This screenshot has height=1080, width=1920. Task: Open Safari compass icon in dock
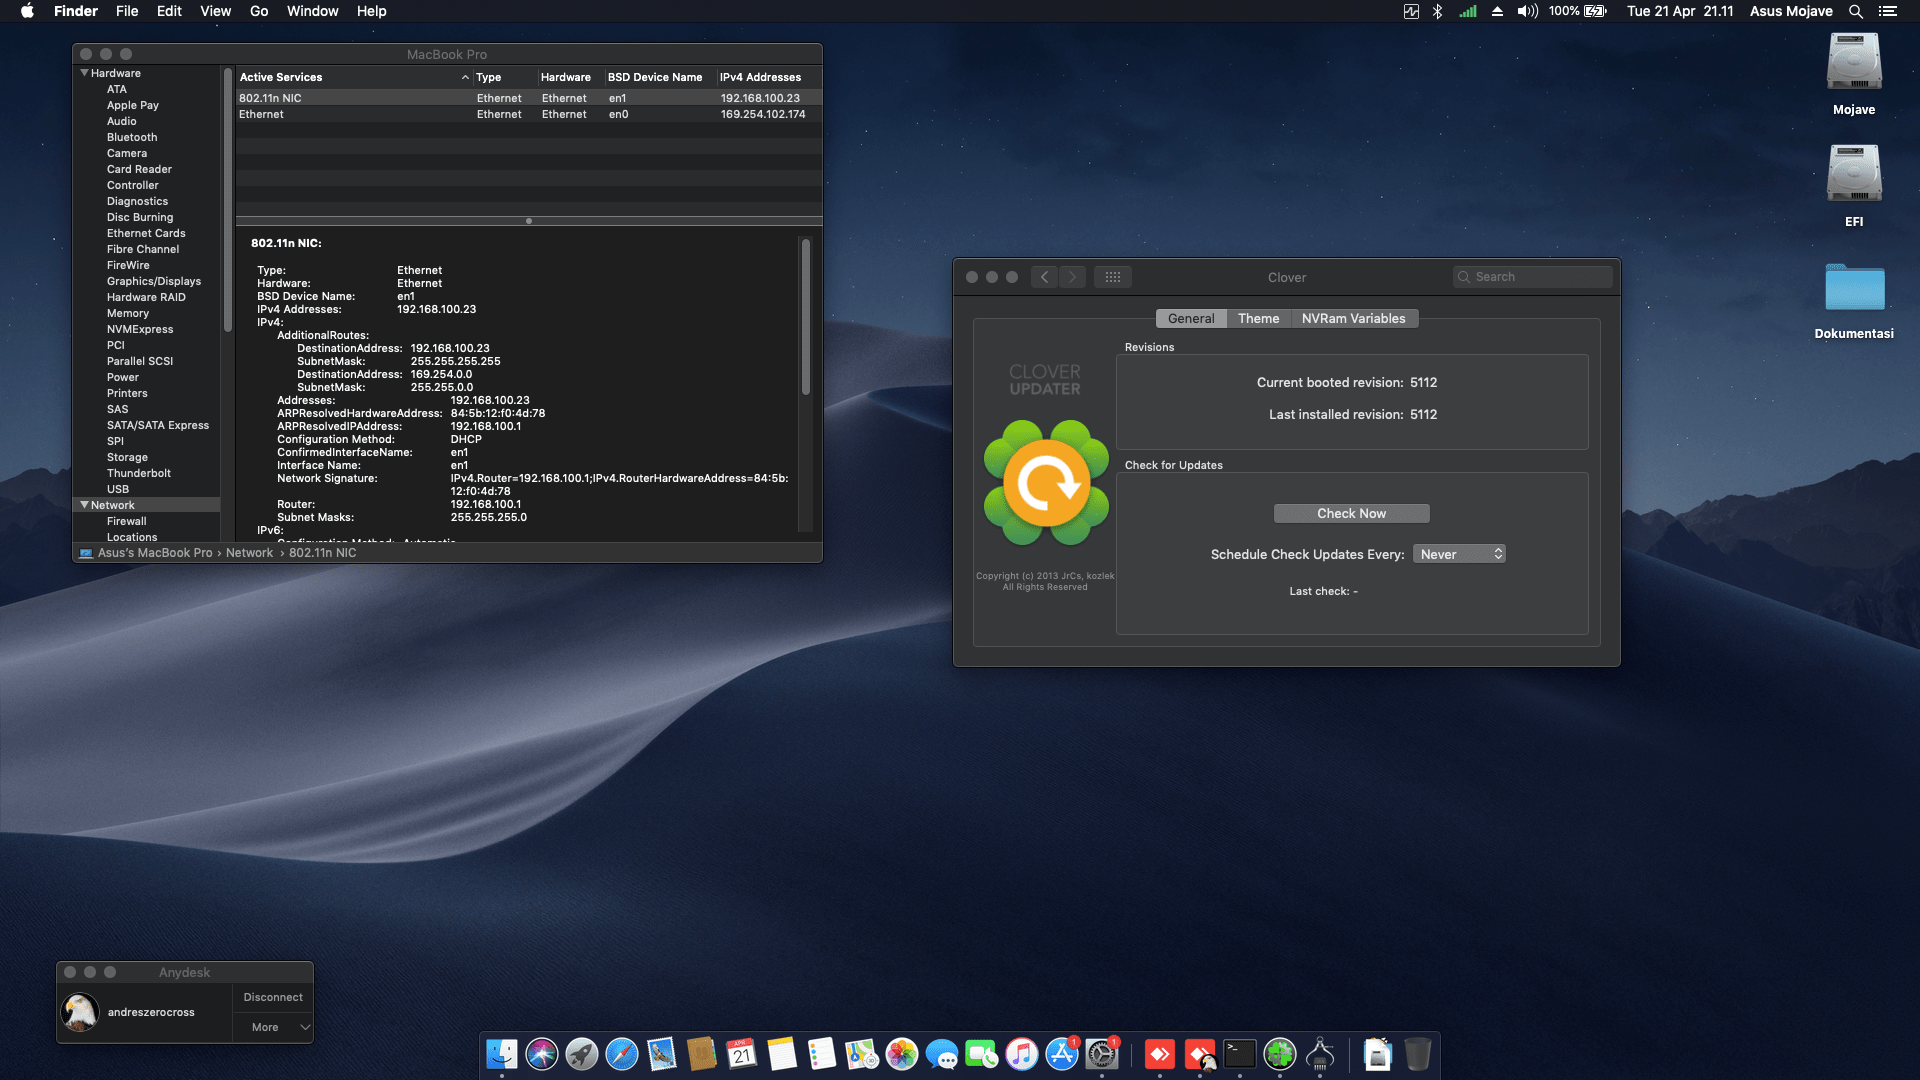pyautogui.click(x=622, y=1054)
